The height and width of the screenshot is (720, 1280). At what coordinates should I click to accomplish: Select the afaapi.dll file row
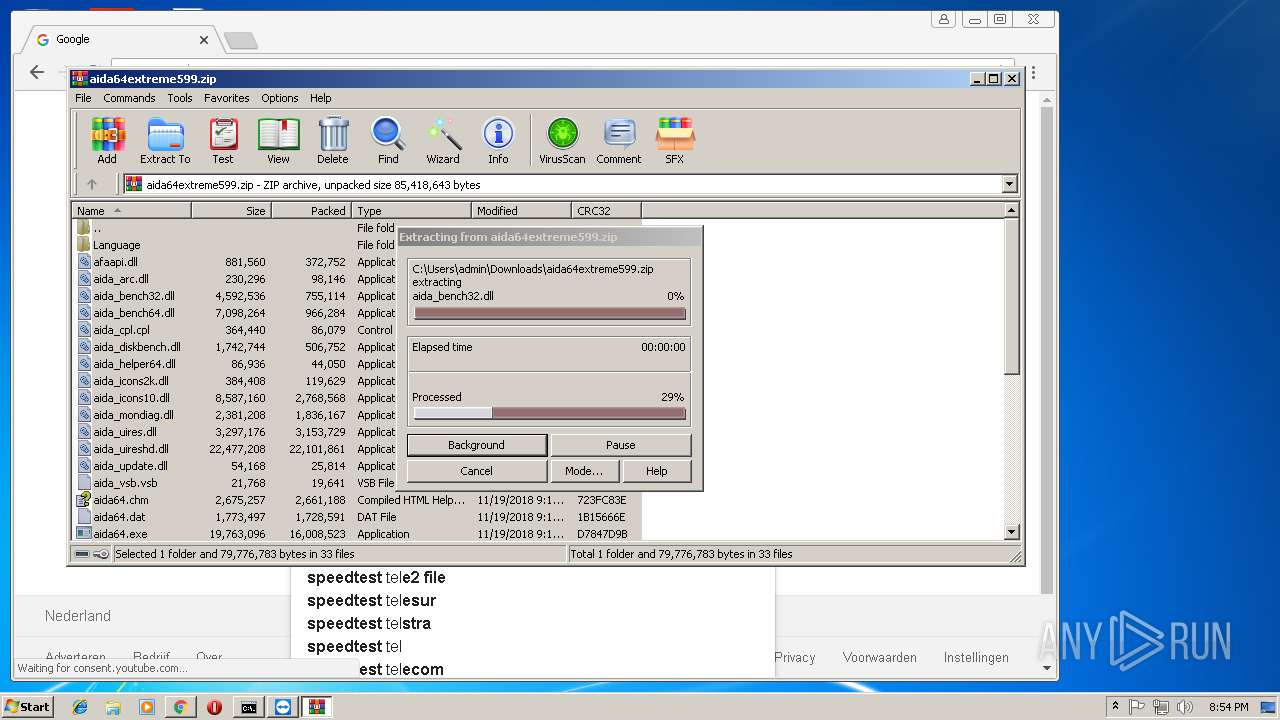[356, 262]
